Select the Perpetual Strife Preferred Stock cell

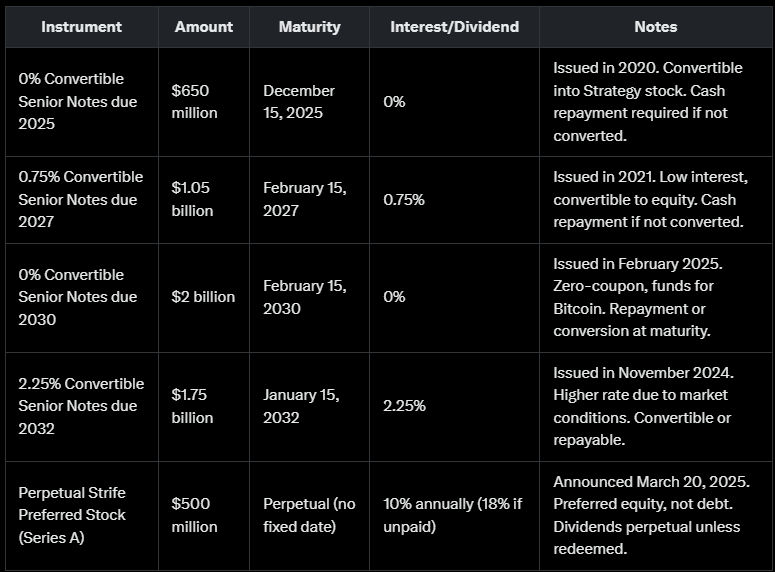click(72, 515)
